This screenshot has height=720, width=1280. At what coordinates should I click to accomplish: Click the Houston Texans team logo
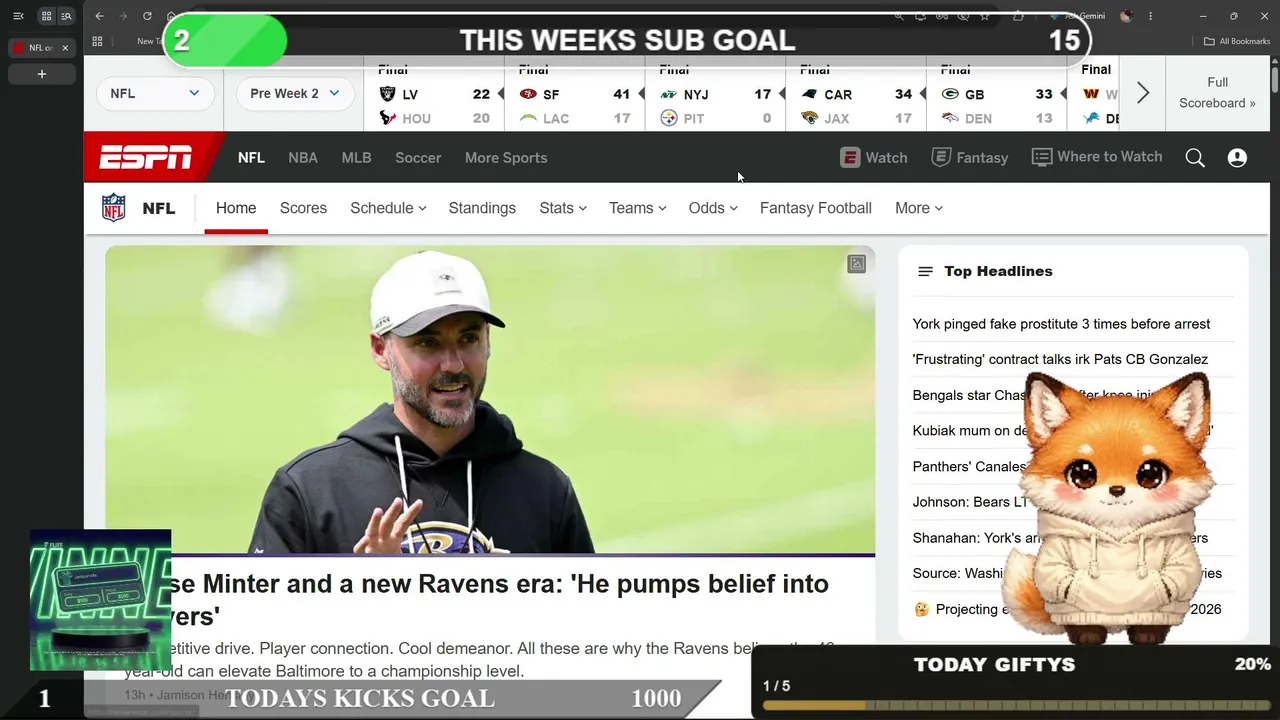point(388,118)
